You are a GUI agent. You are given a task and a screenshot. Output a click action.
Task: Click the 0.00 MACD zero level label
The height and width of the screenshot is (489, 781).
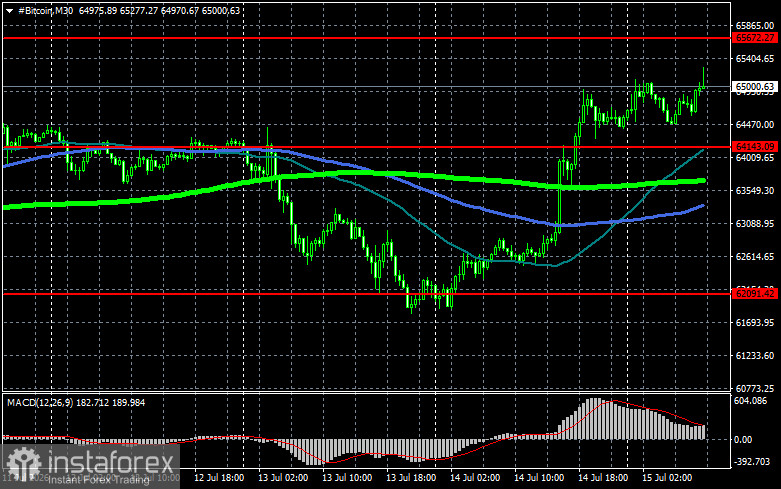coord(743,440)
